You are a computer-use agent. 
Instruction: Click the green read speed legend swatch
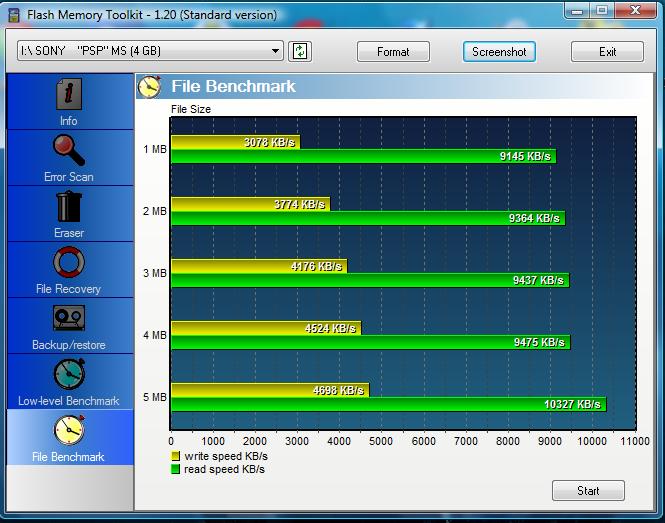pos(176,469)
